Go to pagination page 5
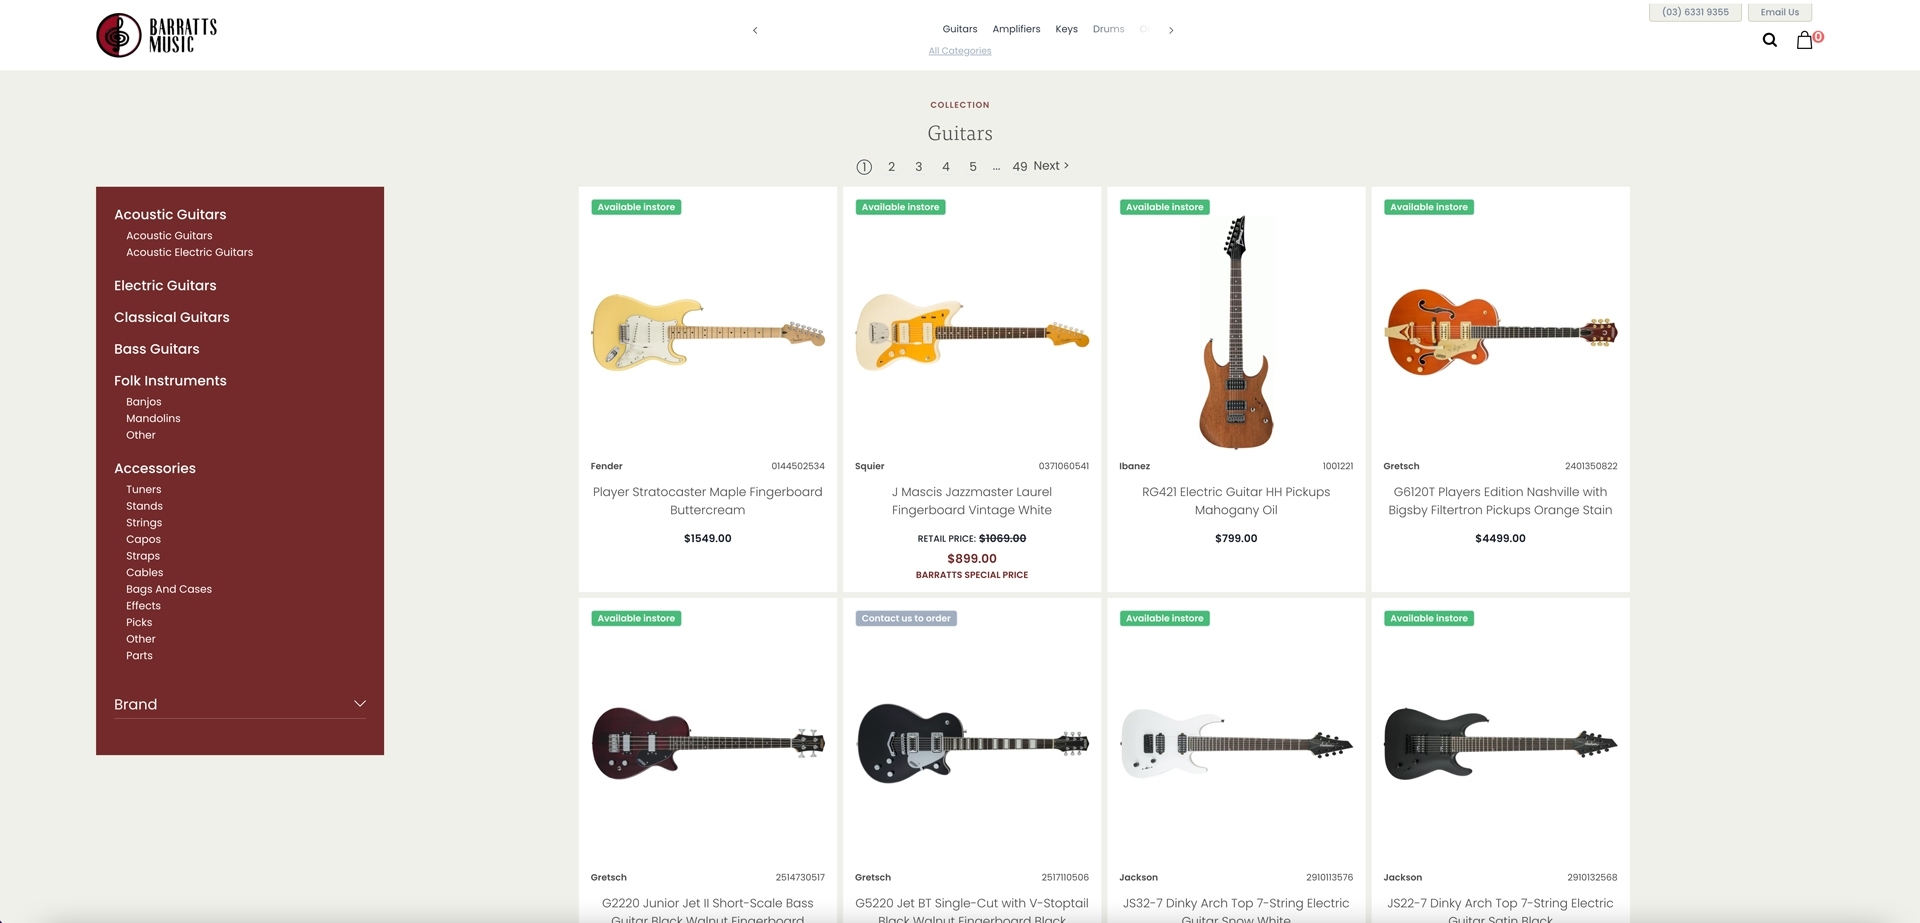Screen dimensions: 1920x923 point(972,167)
